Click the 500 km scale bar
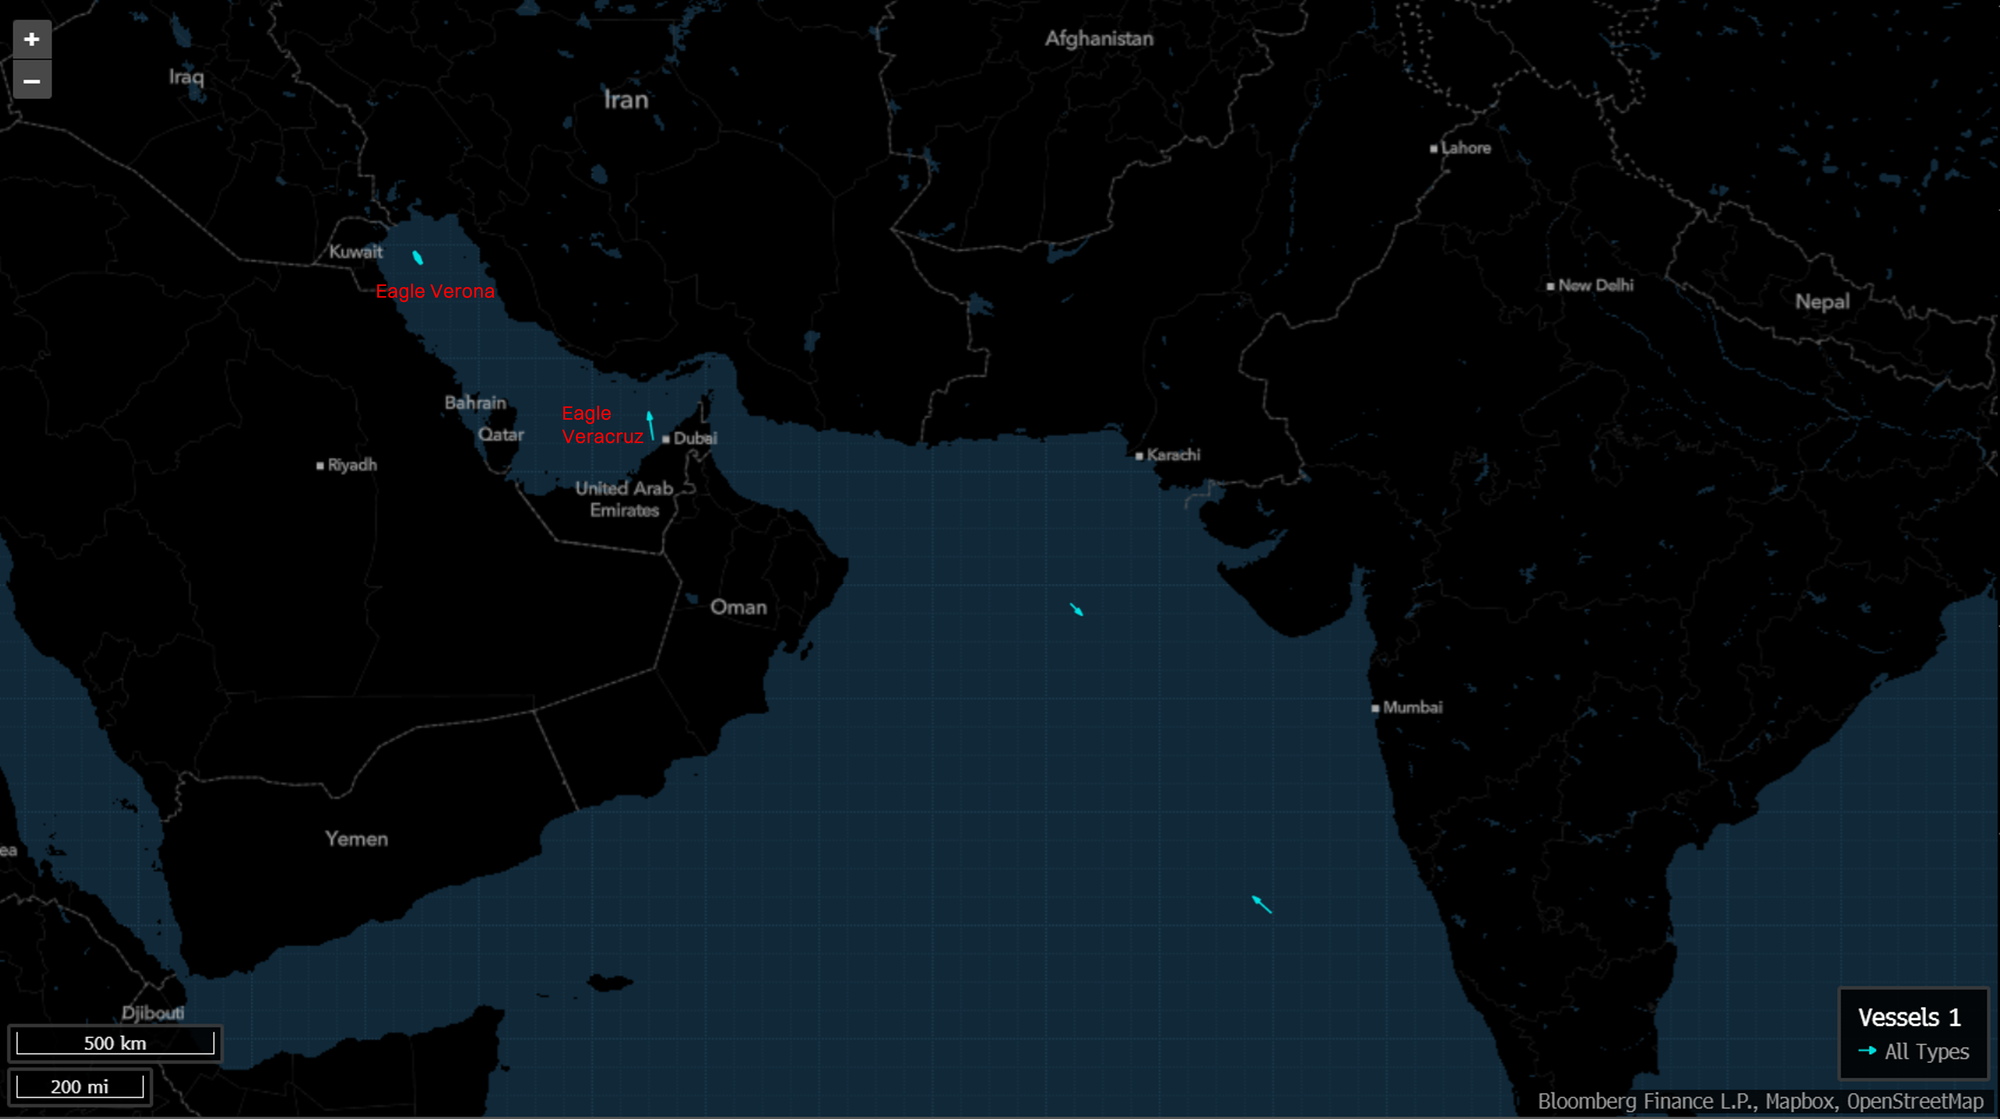 [x=115, y=1043]
